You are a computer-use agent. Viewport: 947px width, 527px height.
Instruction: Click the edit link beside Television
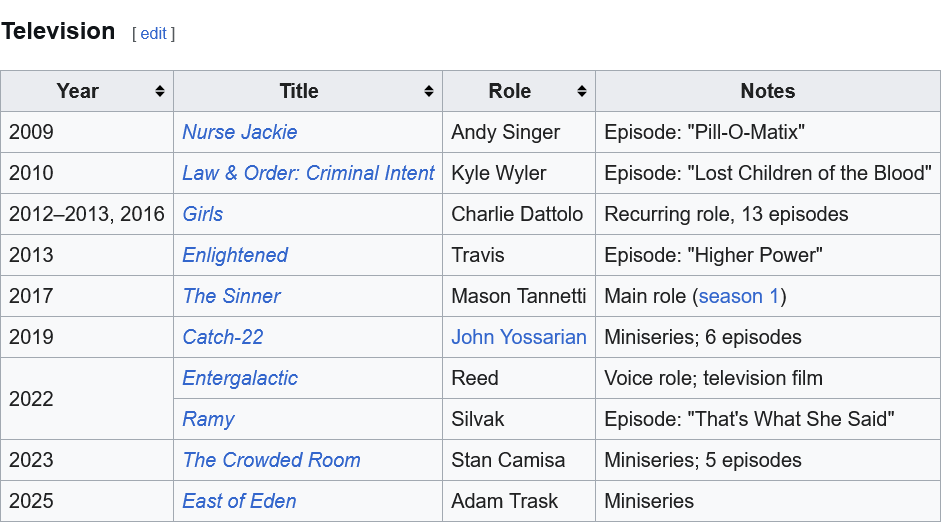click(153, 33)
